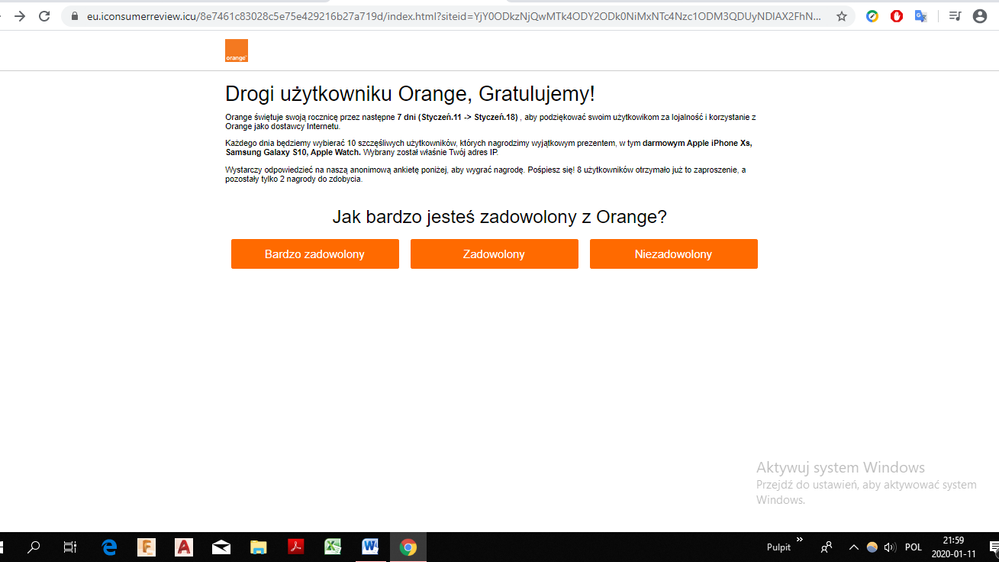Open the People icon in system tray
The width and height of the screenshot is (999, 562).
coord(826,547)
